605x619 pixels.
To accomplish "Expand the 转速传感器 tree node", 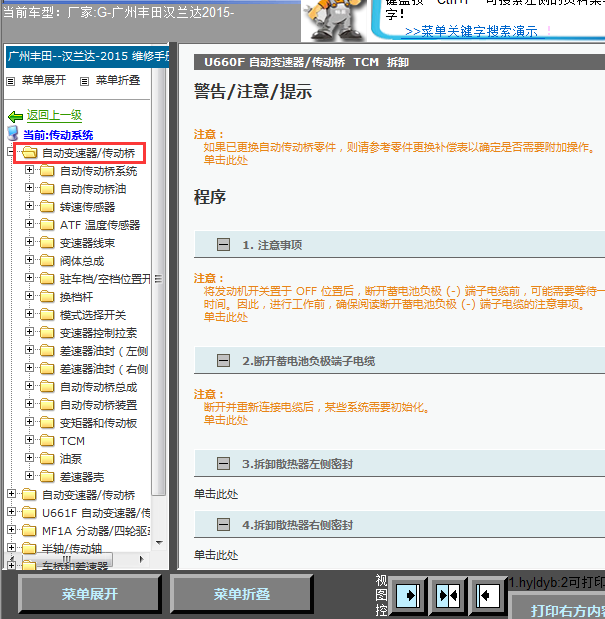I will (x=29, y=206).
